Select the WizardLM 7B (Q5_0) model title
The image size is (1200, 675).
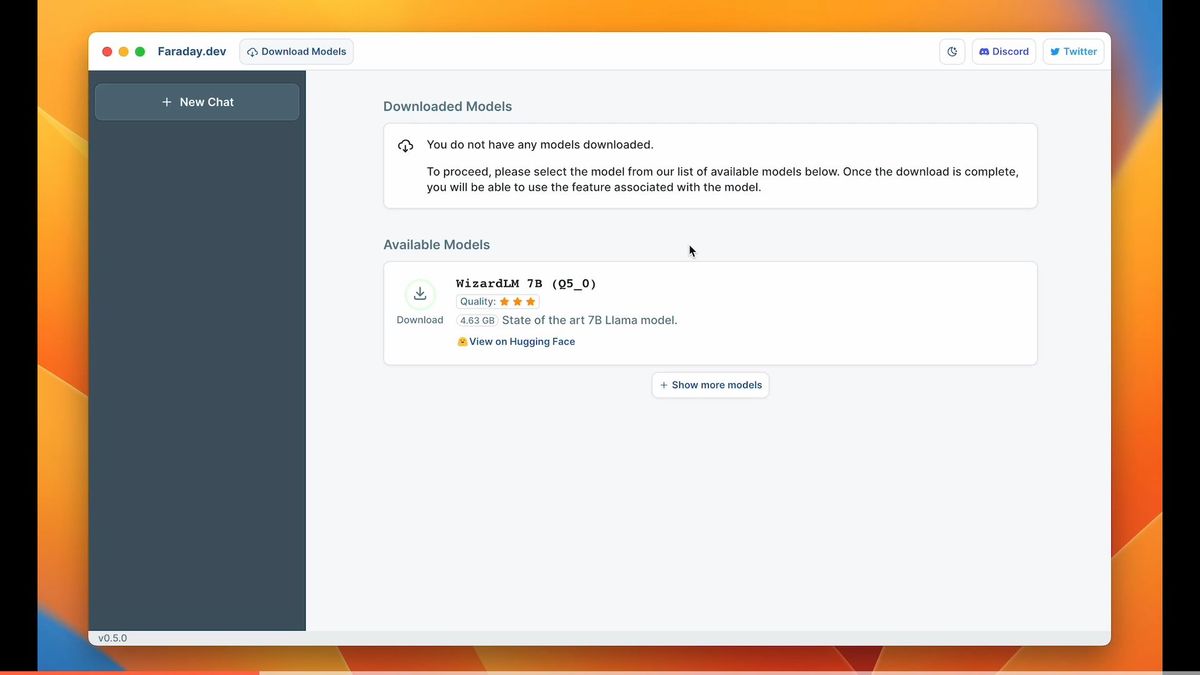[x=527, y=283]
